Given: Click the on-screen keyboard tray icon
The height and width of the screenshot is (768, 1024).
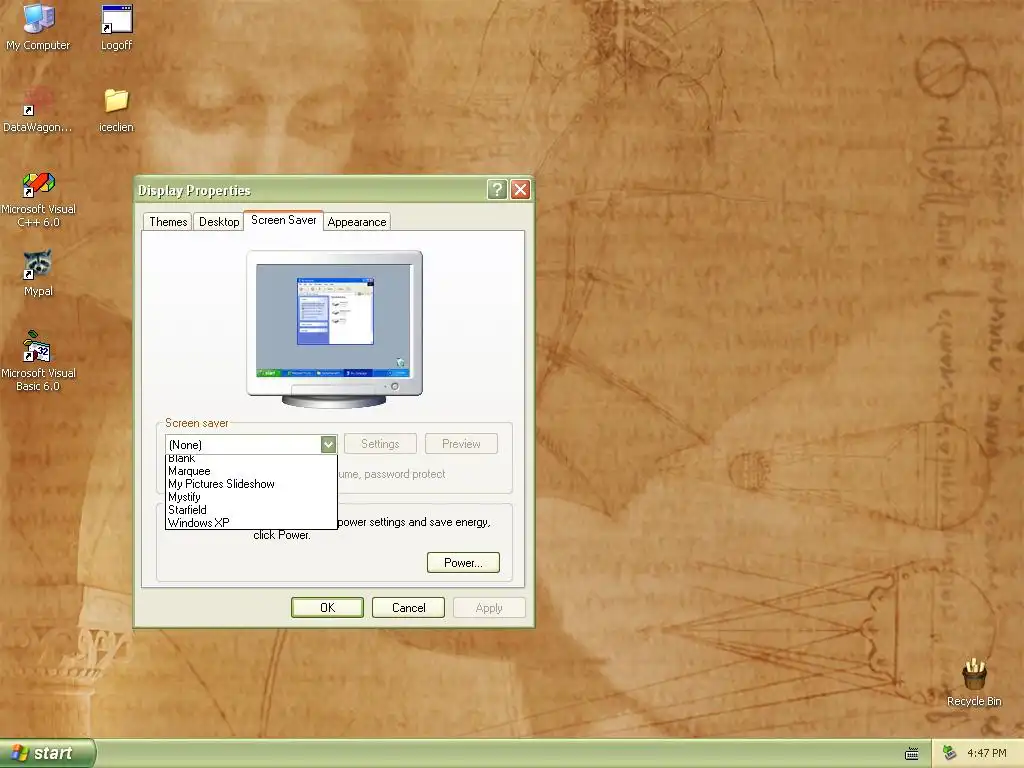Looking at the screenshot, I should coord(912,754).
